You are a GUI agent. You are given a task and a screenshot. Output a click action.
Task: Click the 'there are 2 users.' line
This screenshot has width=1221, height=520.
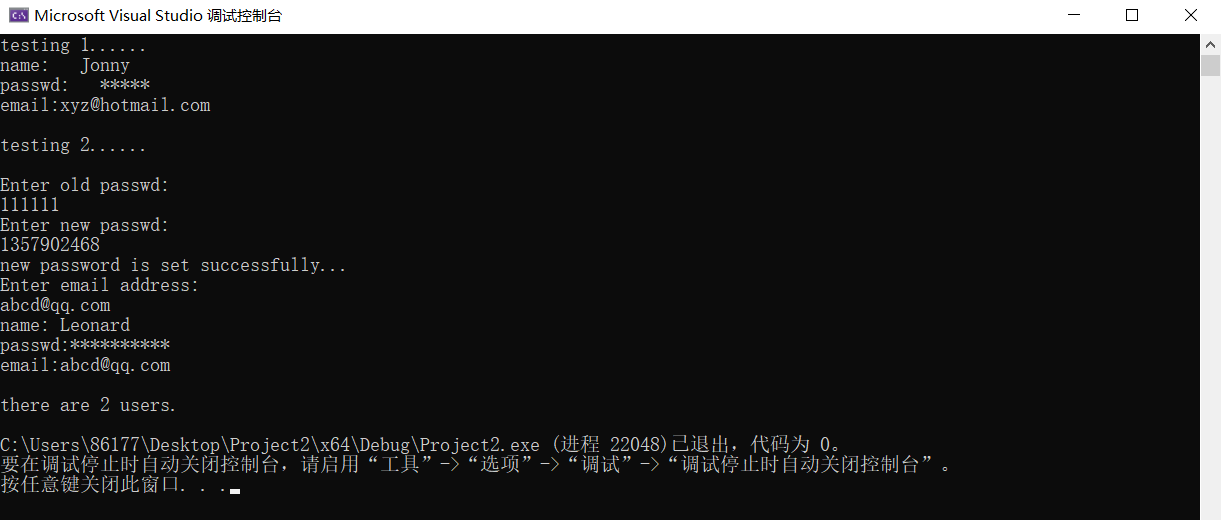click(x=88, y=405)
